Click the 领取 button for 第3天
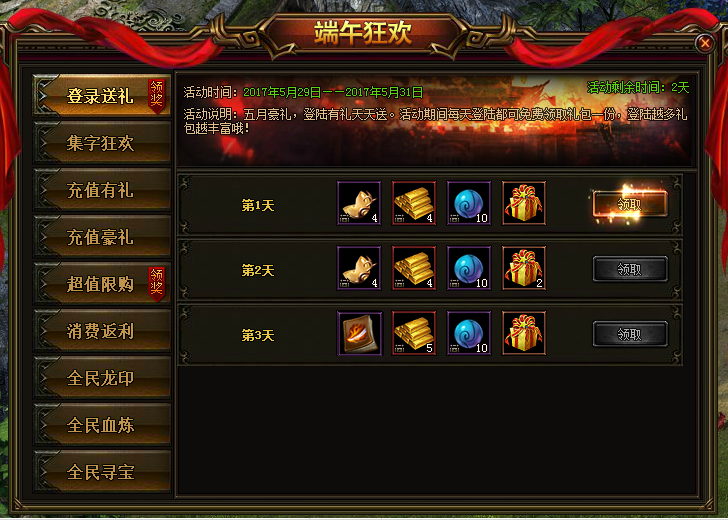The image size is (728, 520). 630,334
